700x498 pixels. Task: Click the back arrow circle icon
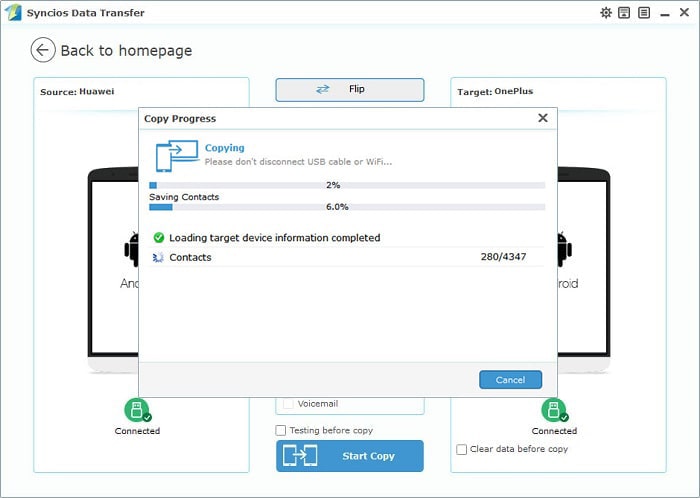[43, 50]
